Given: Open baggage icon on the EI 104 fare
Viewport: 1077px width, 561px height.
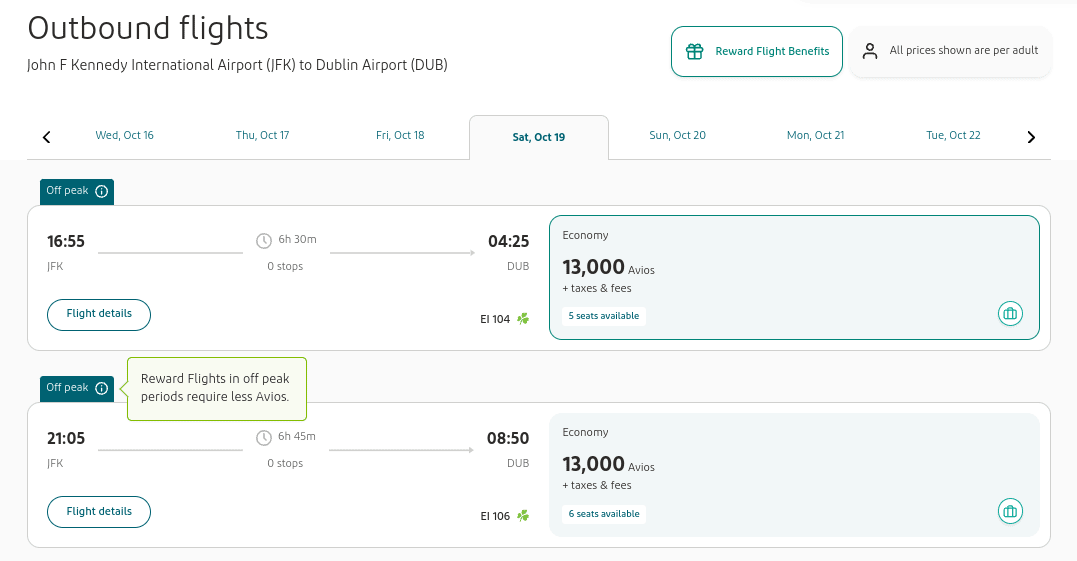Looking at the screenshot, I should coord(1010,314).
